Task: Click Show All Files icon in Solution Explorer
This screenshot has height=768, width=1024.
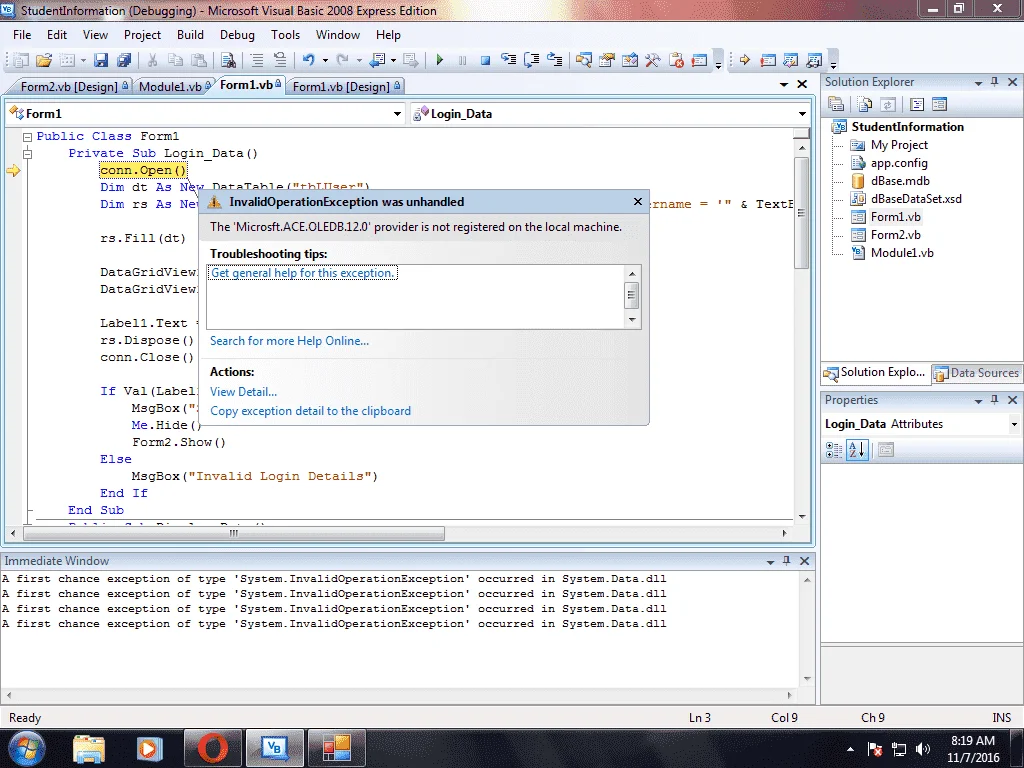Action: click(x=865, y=104)
